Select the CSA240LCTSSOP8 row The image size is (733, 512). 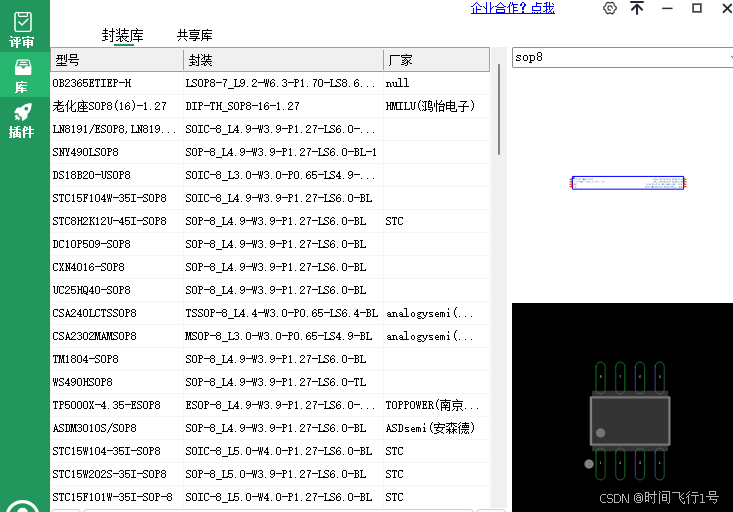(270, 313)
